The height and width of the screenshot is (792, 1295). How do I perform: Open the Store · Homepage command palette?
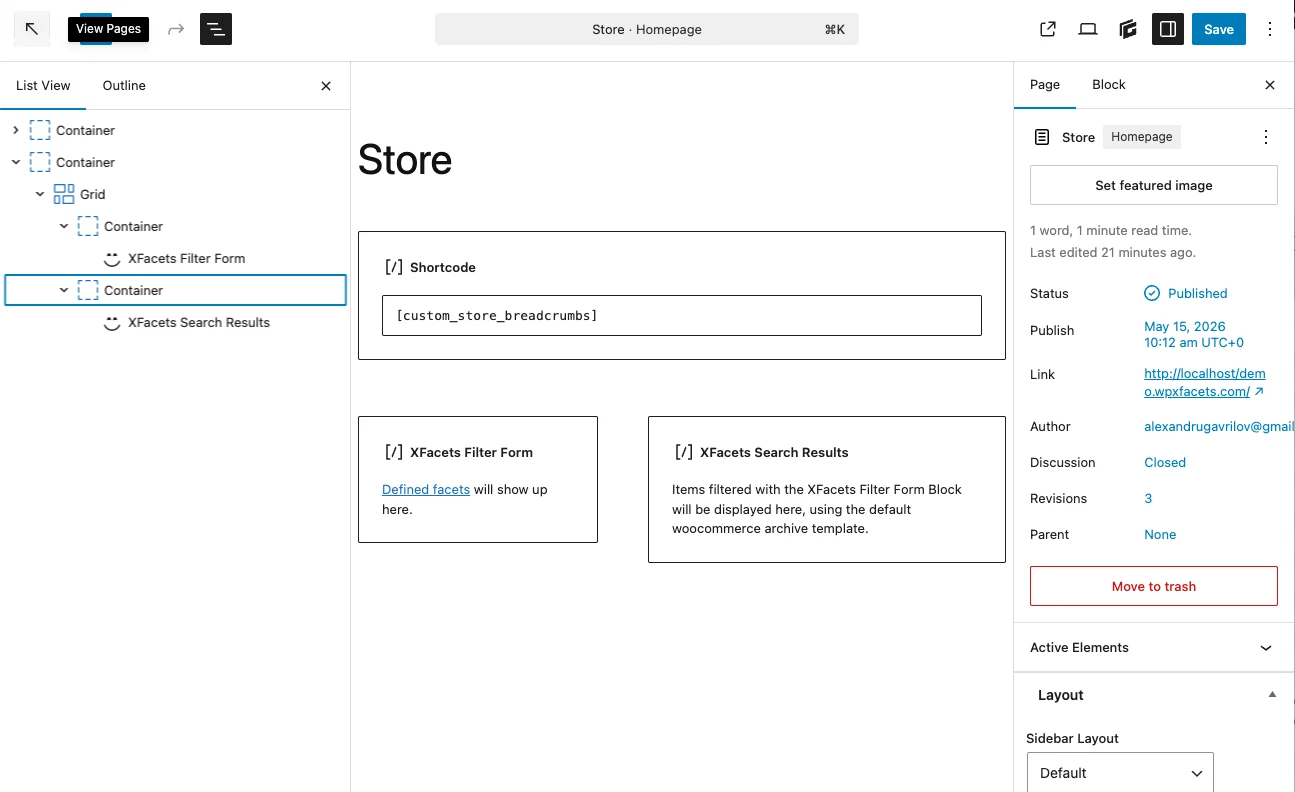(647, 29)
